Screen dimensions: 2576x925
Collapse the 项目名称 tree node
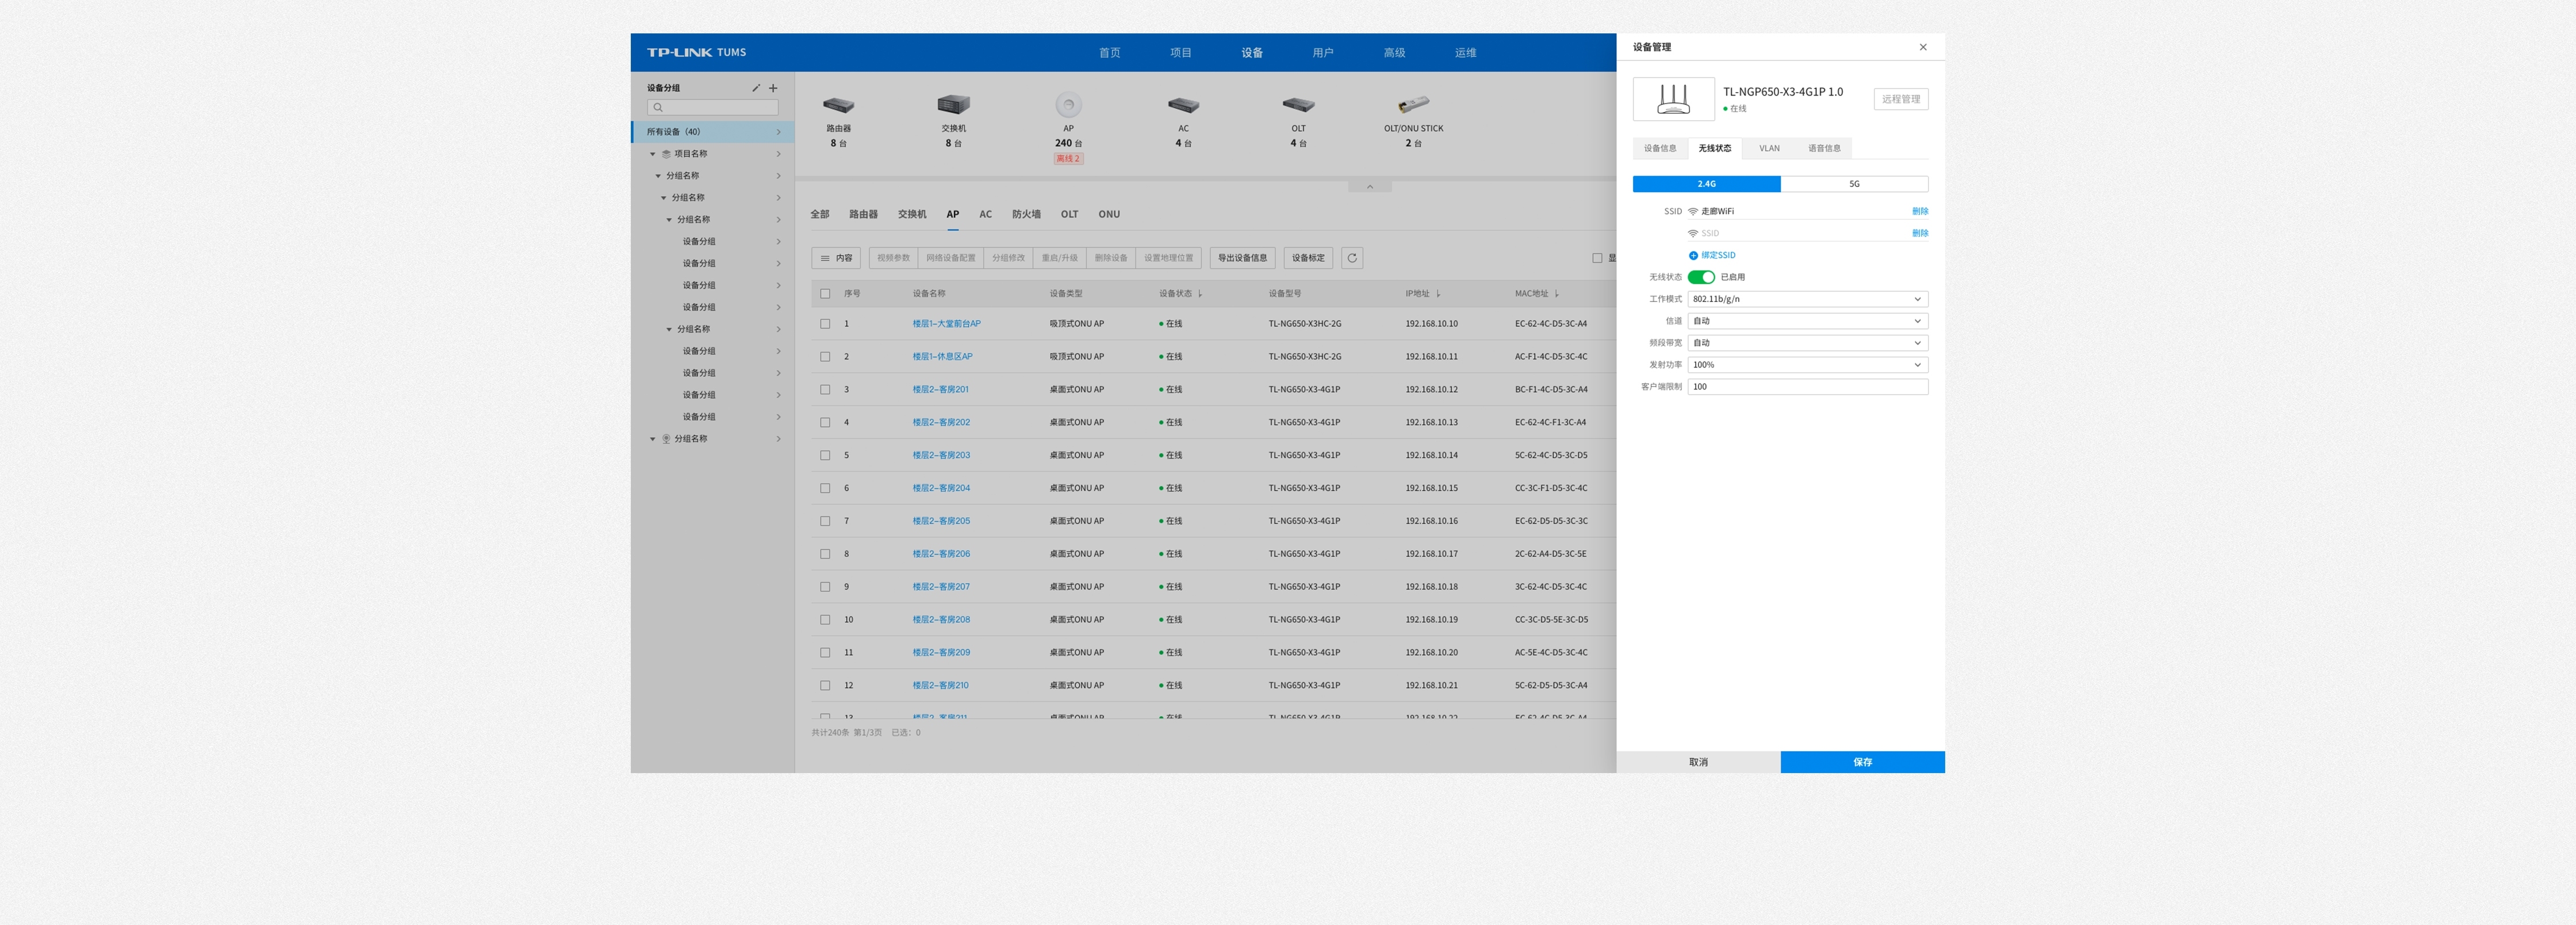653,154
